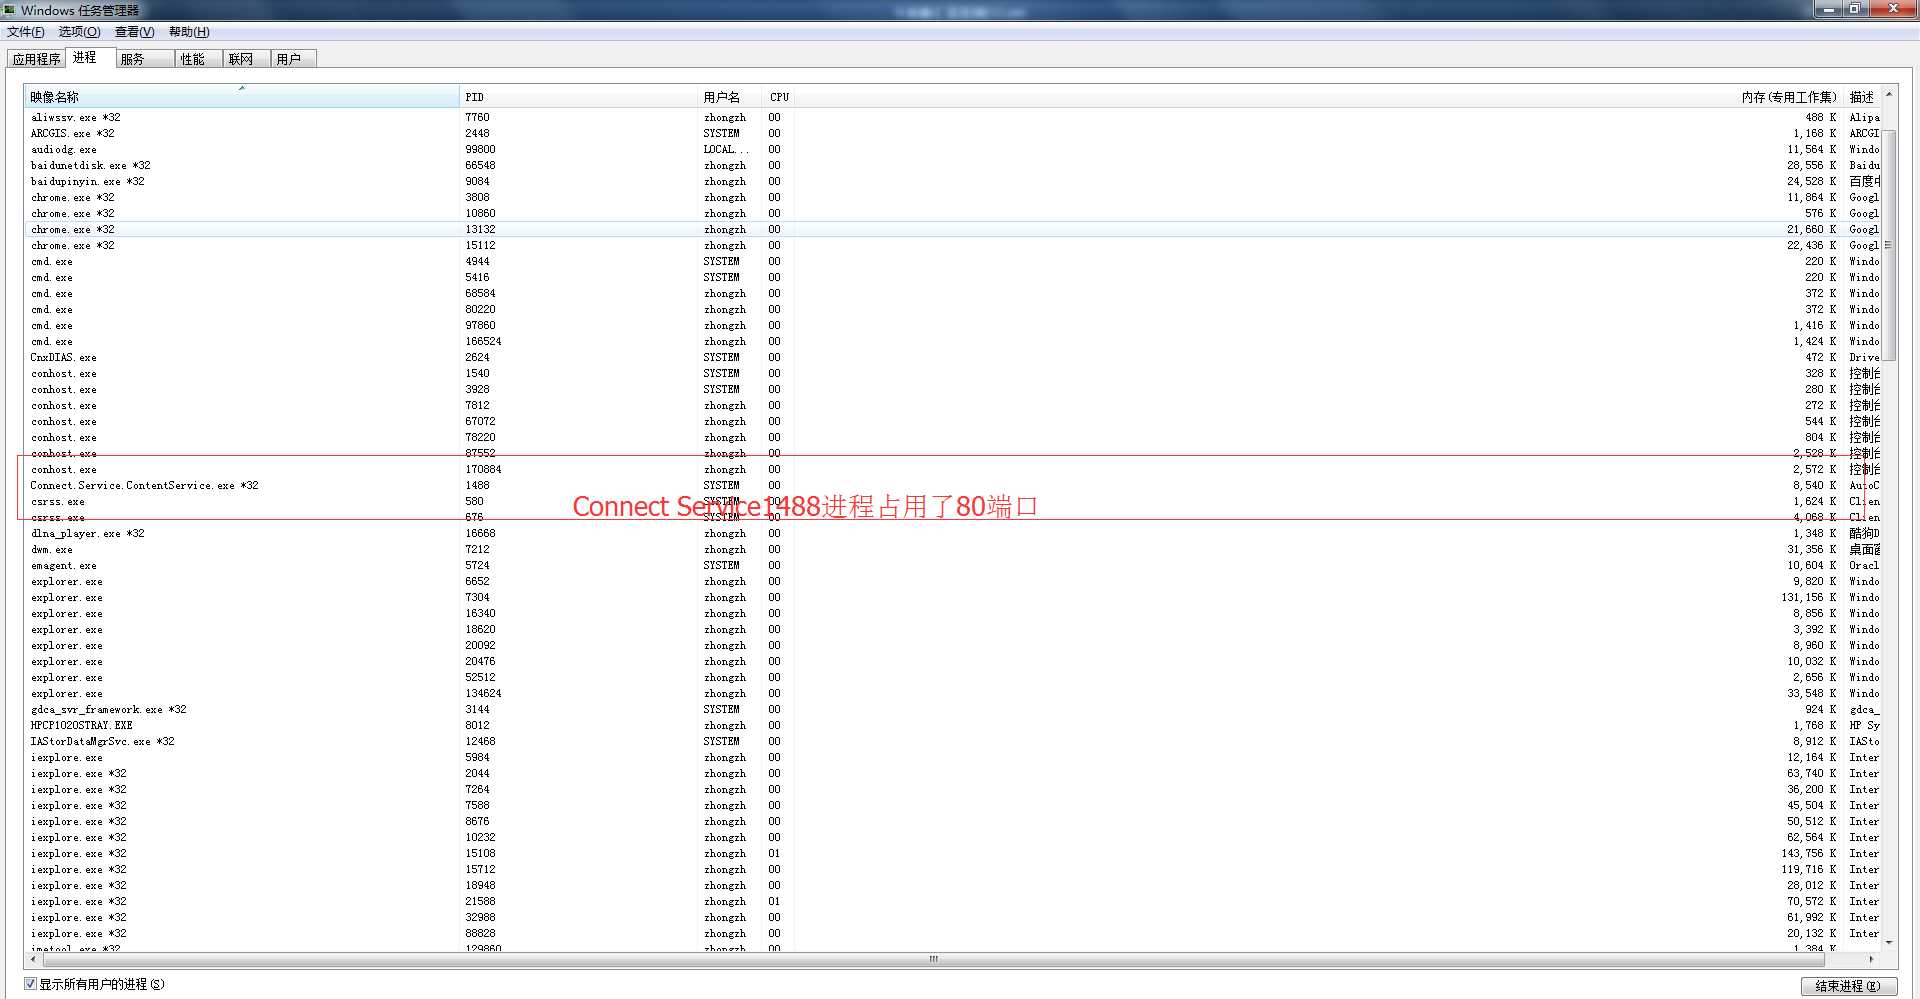Screen dimensions: 1920x999
Task: Select the HPCP1020STRAY.EXE process
Action: (x=953, y=725)
